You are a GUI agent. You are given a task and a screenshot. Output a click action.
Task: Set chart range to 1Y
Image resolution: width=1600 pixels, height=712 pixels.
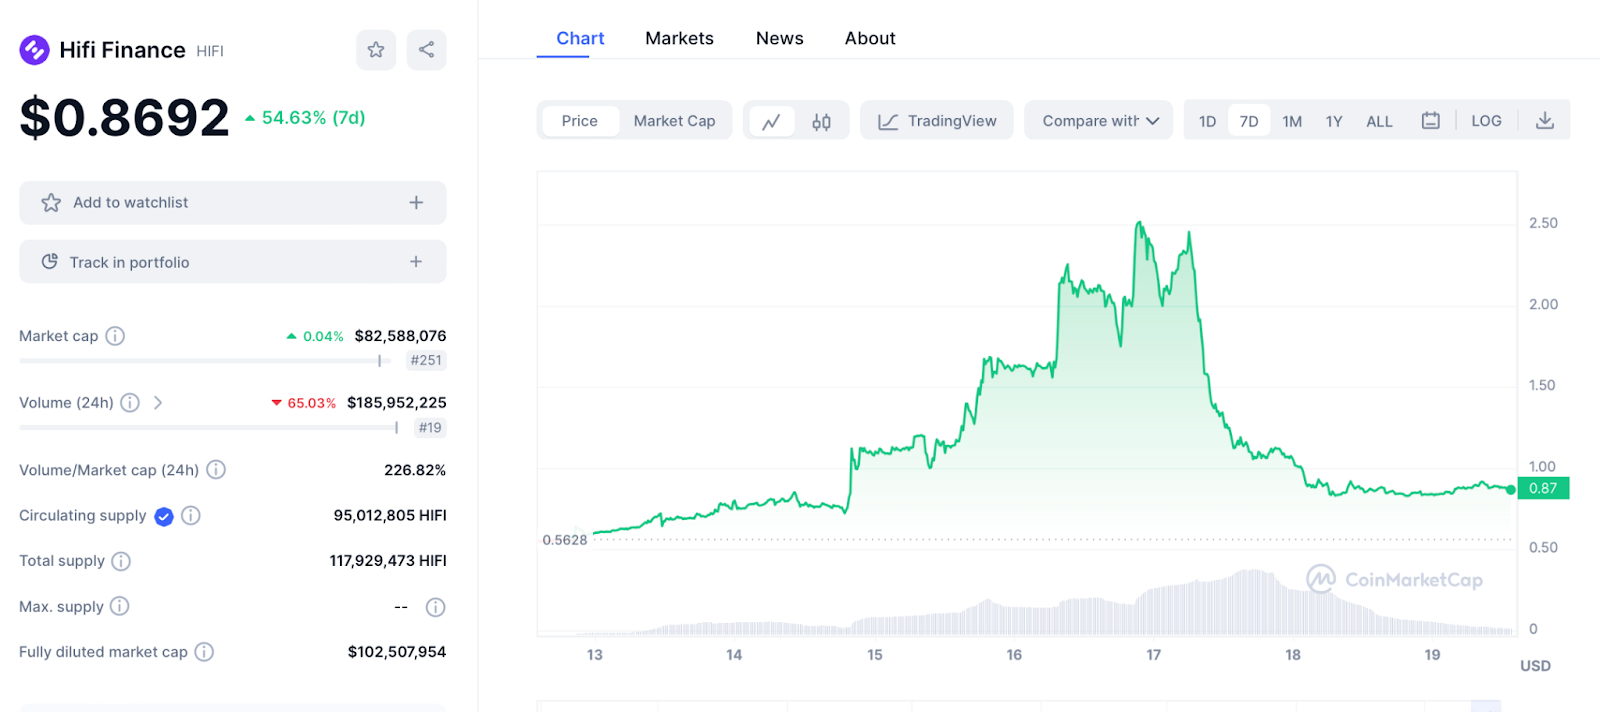tap(1334, 121)
